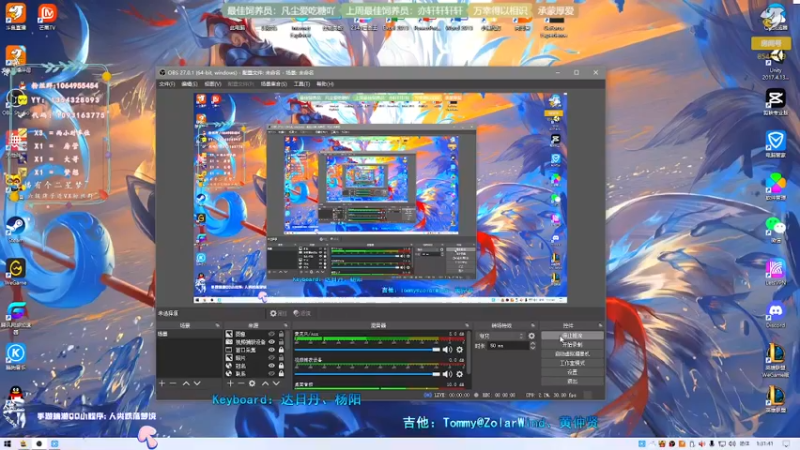Move the selected scene up
The height and width of the screenshot is (450, 800).
pyautogui.click(x=186, y=383)
